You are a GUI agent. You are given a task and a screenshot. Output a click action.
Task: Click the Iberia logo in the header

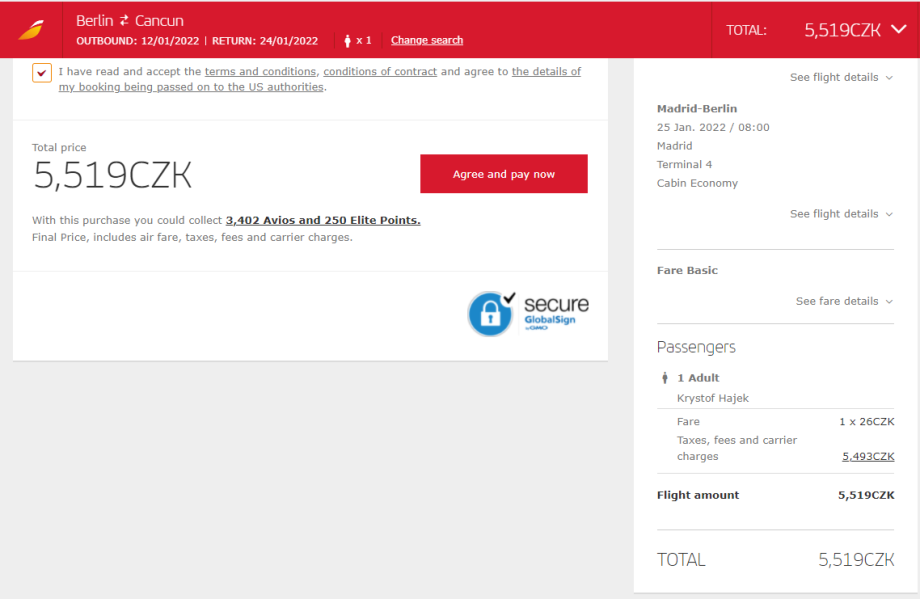pyautogui.click(x=31, y=30)
